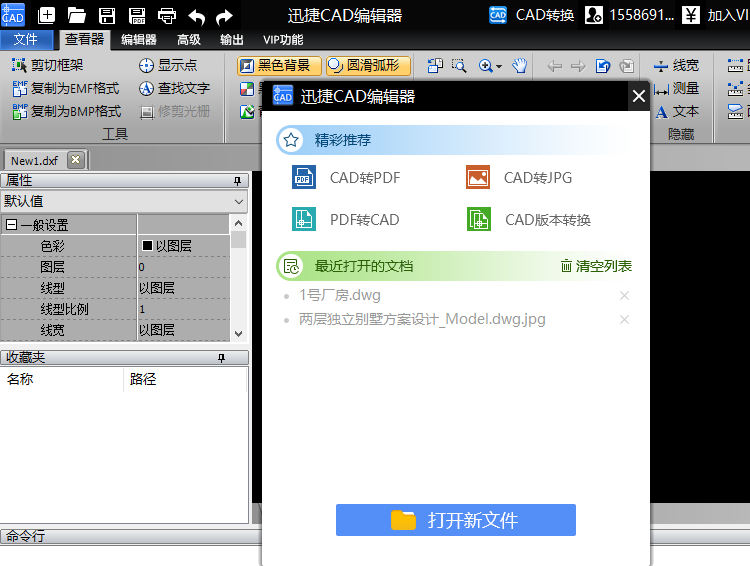Toggle 圆滑弧形 button
This screenshot has height=566, width=750.
[x=368, y=66]
